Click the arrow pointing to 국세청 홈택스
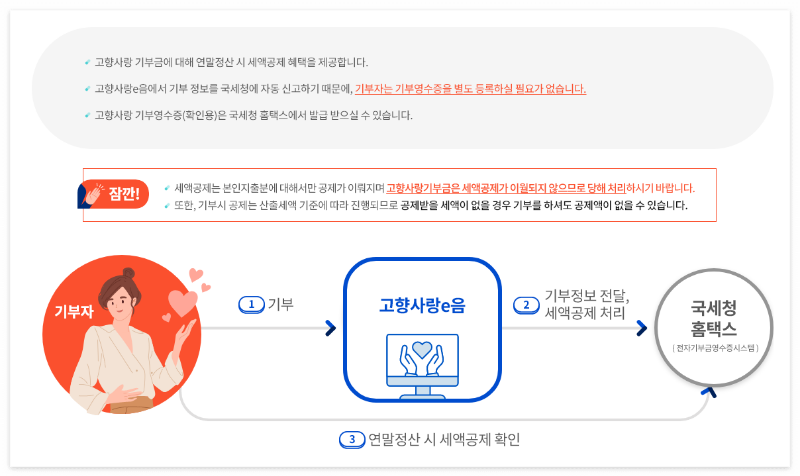The height and width of the screenshot is (476, 800). (x=642, y=328)
